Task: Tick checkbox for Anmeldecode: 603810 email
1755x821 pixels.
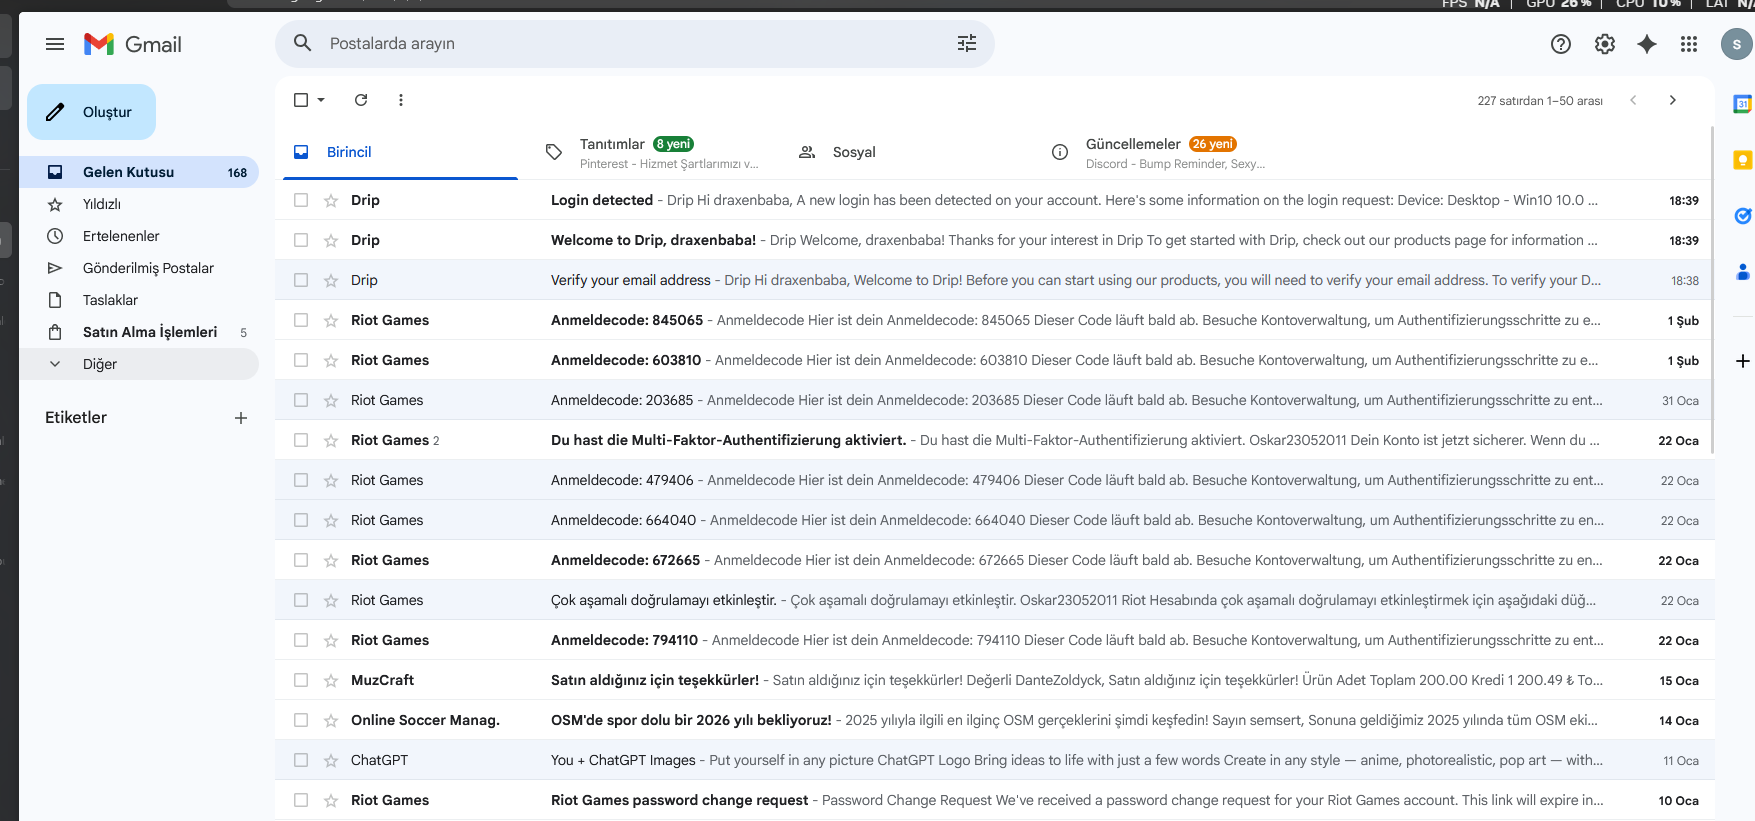Action: tap(301, 360)
